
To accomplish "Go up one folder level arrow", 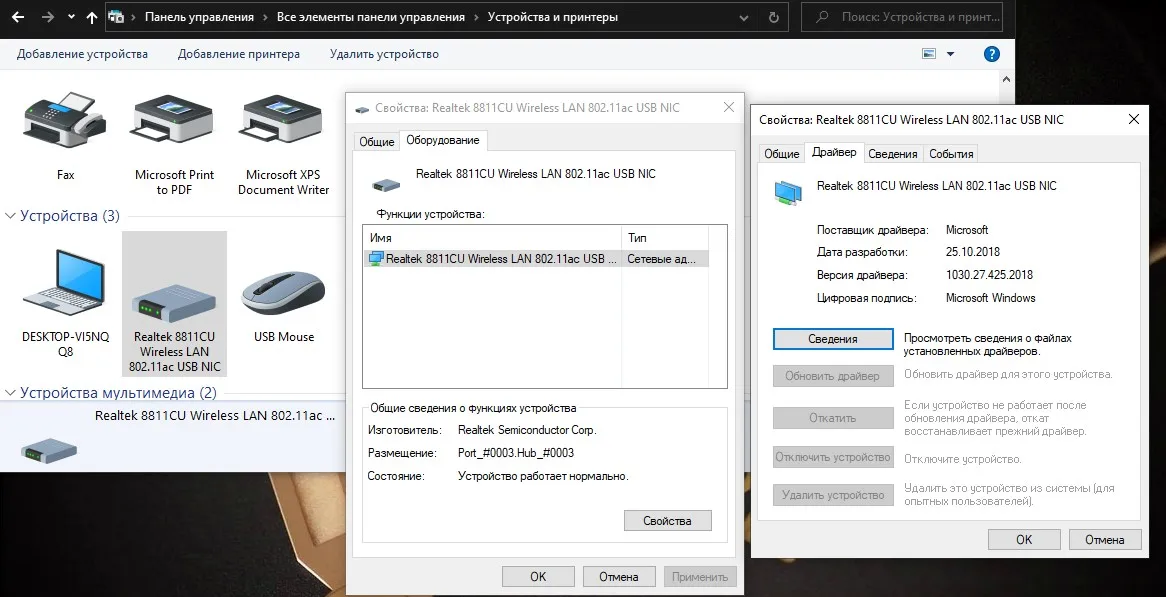I will (x=91, y=16).
